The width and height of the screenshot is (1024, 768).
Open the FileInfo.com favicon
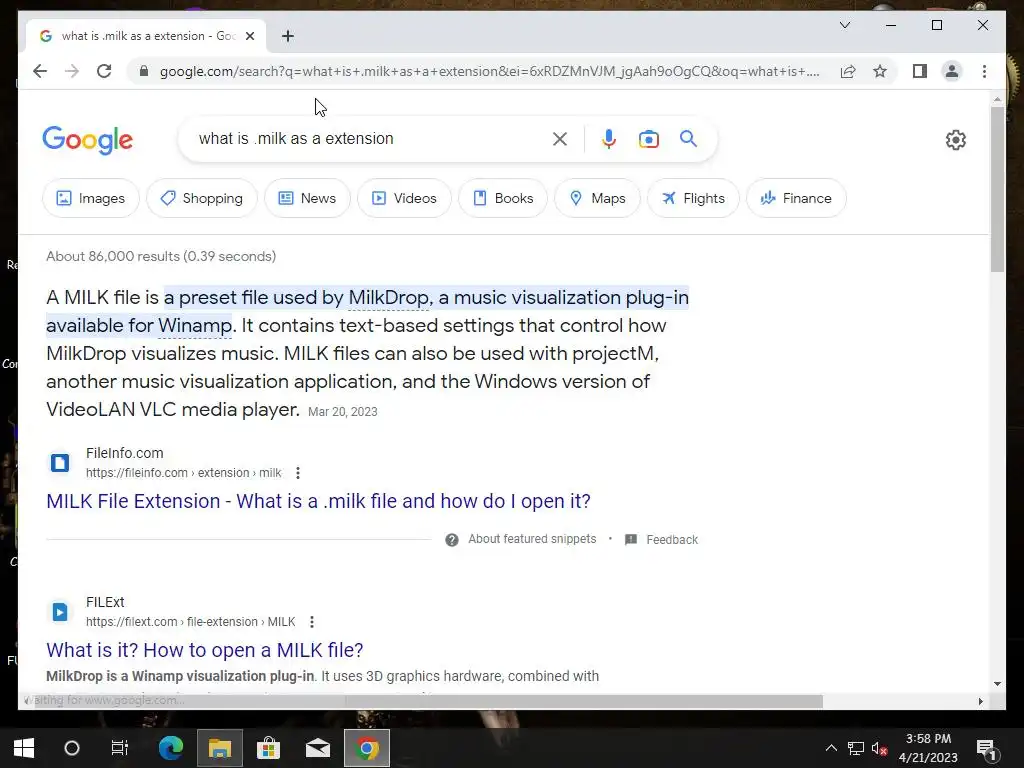60,462
